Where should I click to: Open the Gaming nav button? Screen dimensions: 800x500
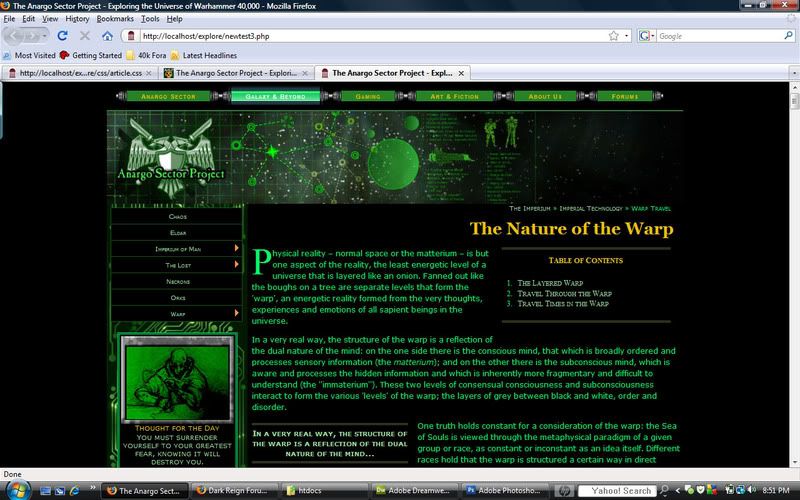tap(368, 96)
